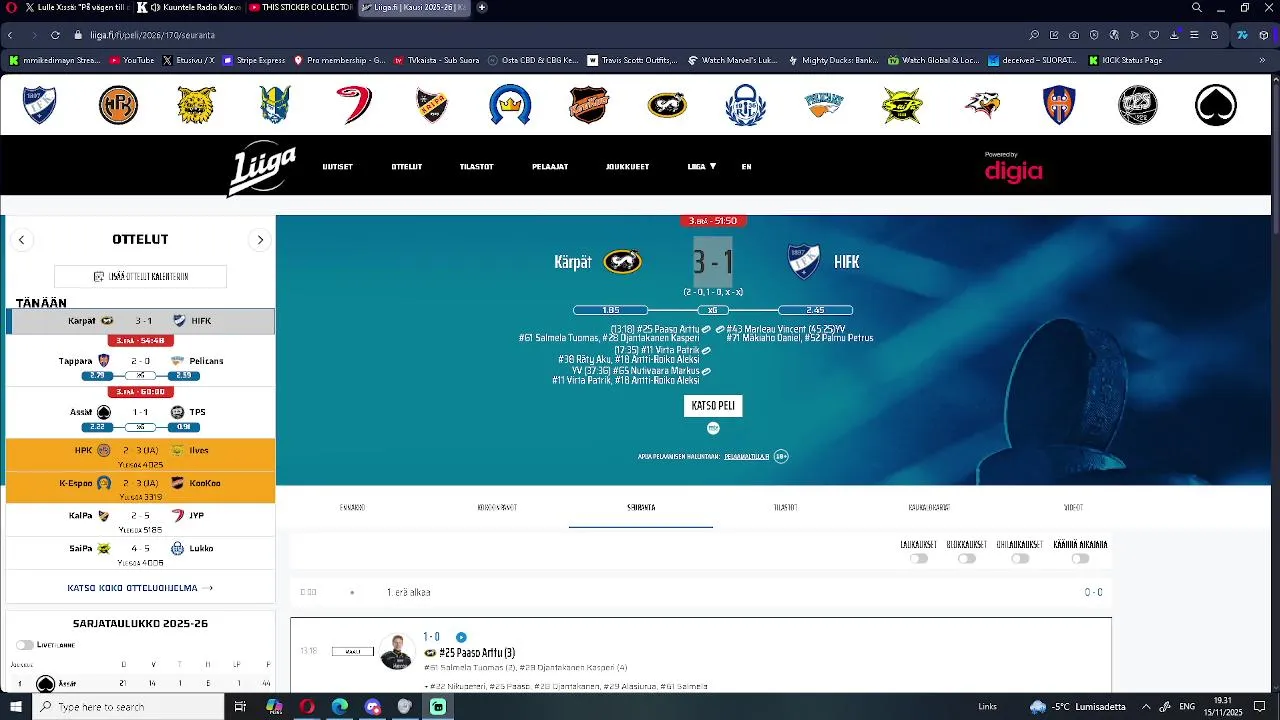
Task: Switch to the Tilastot game tab
Action: tap(785, 507)
